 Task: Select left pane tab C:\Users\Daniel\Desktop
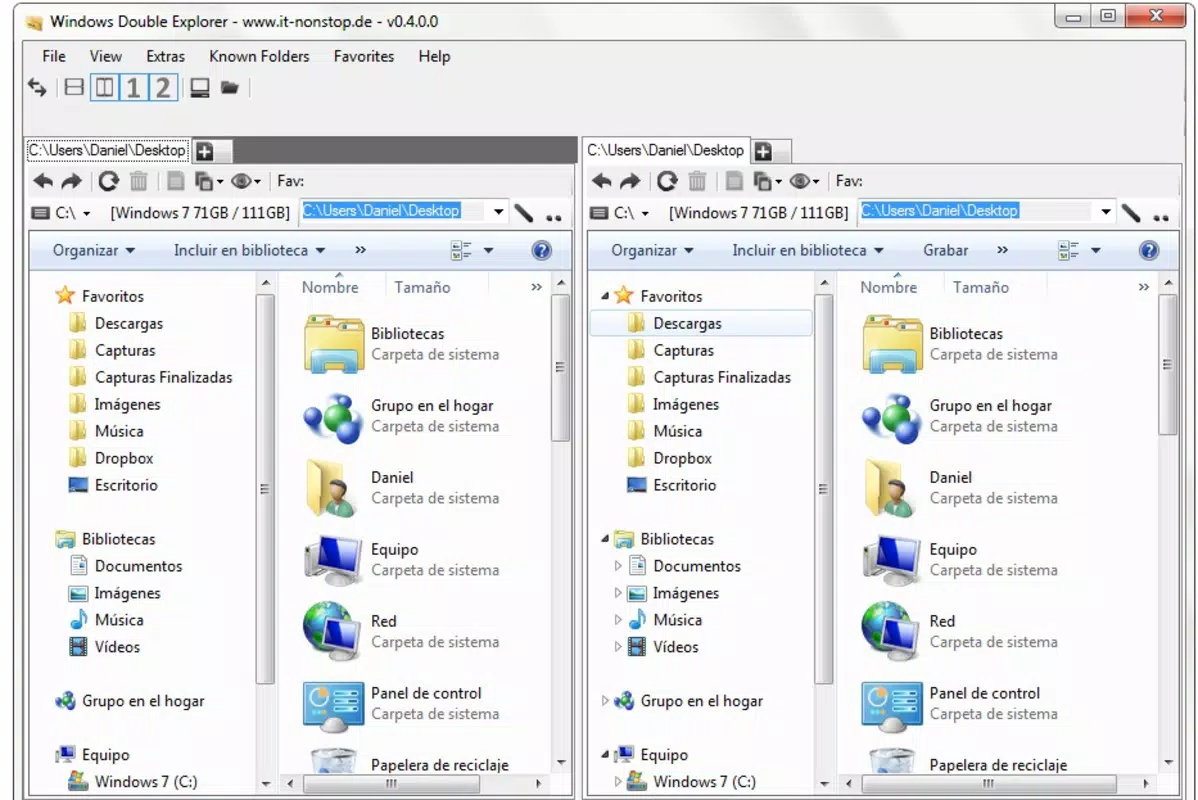[107, 151]
